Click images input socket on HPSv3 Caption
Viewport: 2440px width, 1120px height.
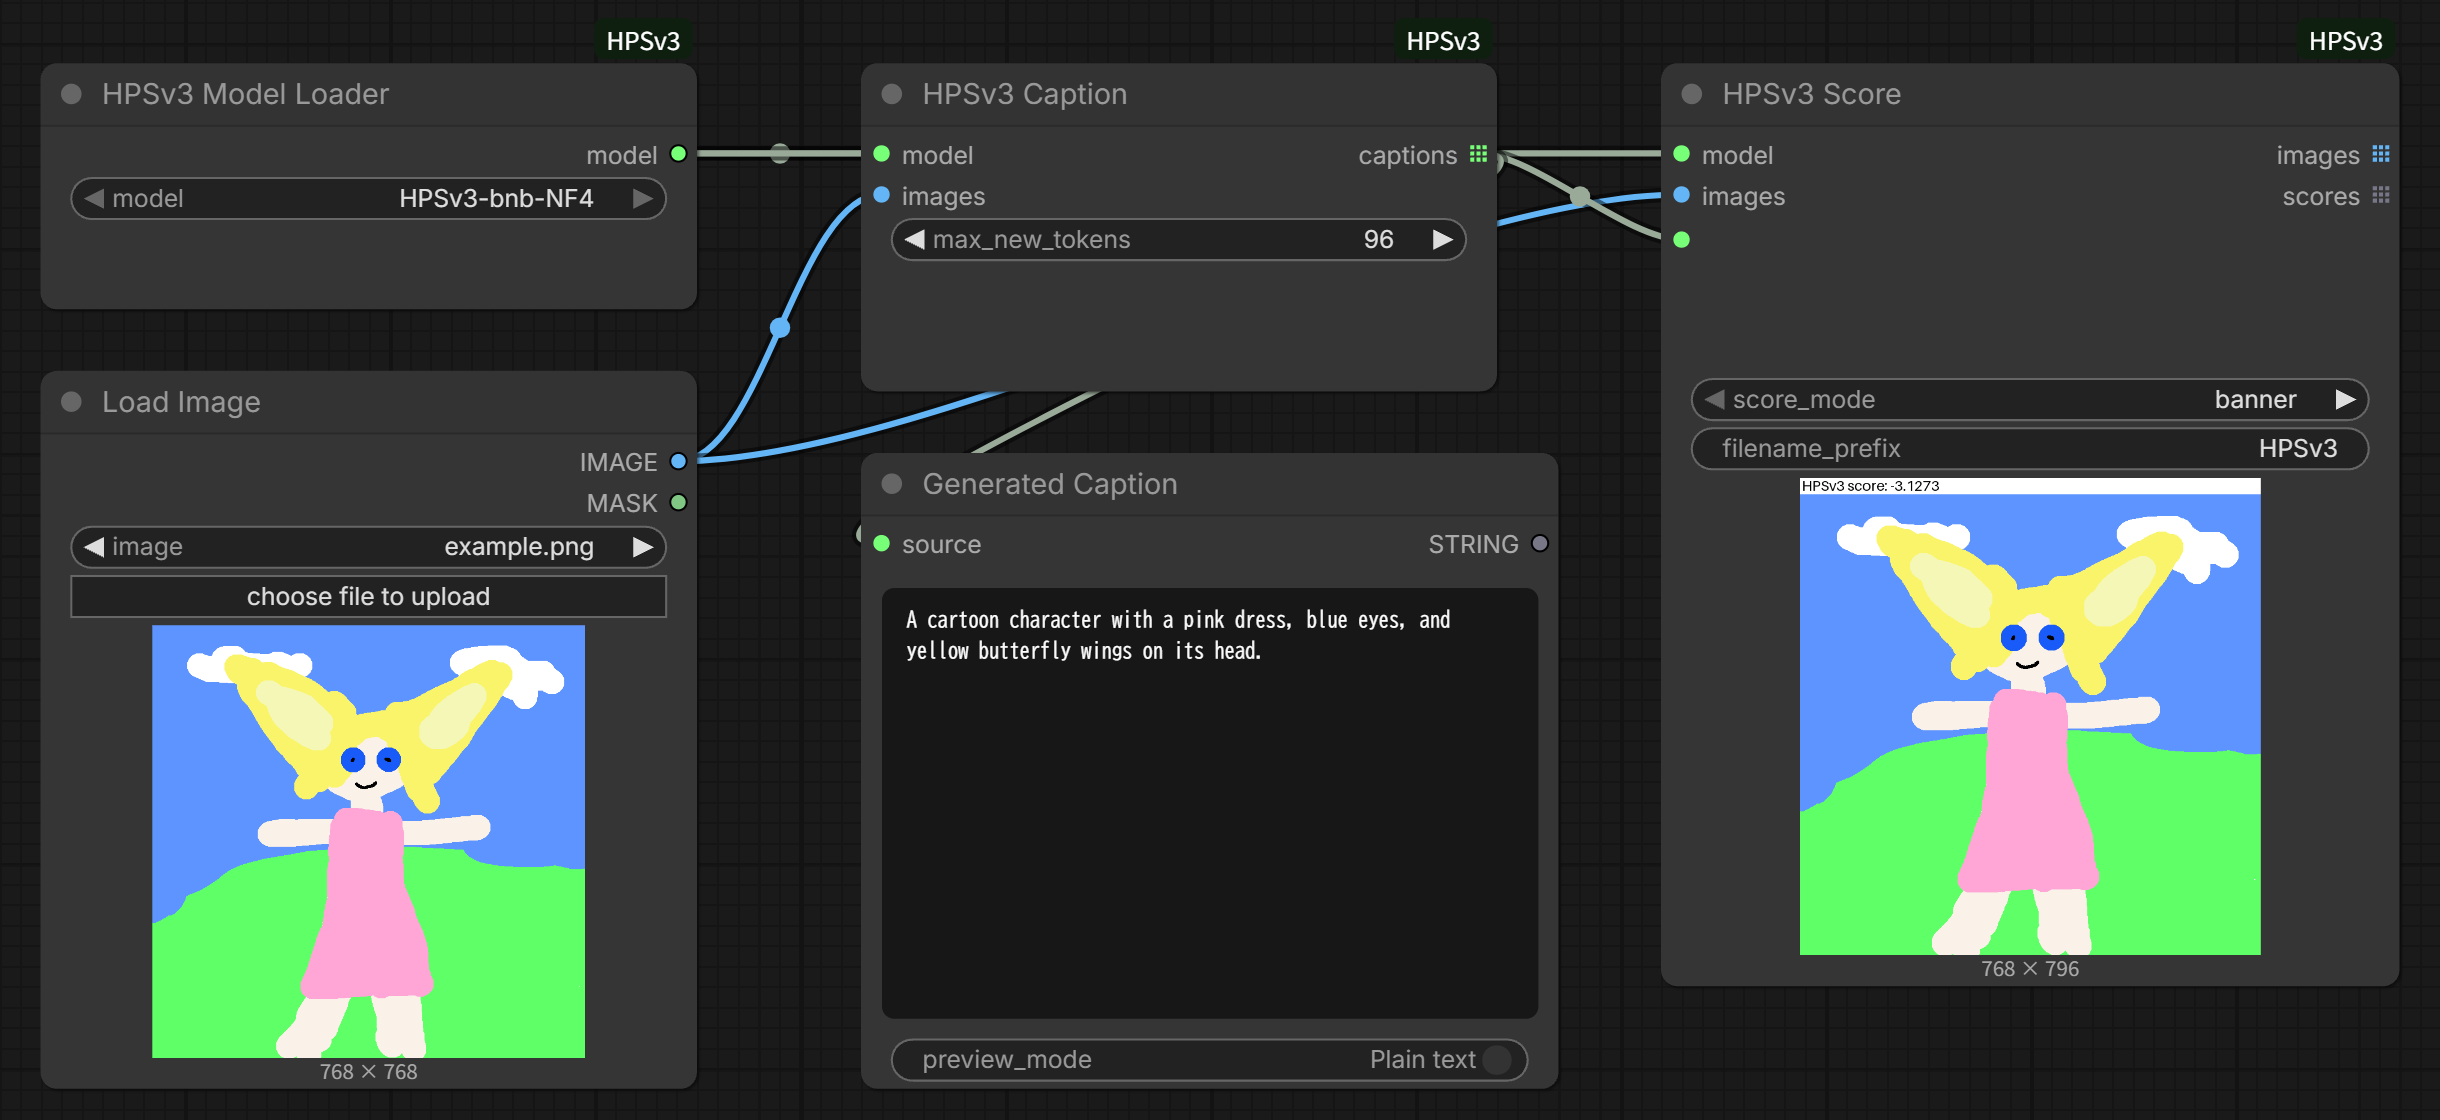tap(882, 195)
